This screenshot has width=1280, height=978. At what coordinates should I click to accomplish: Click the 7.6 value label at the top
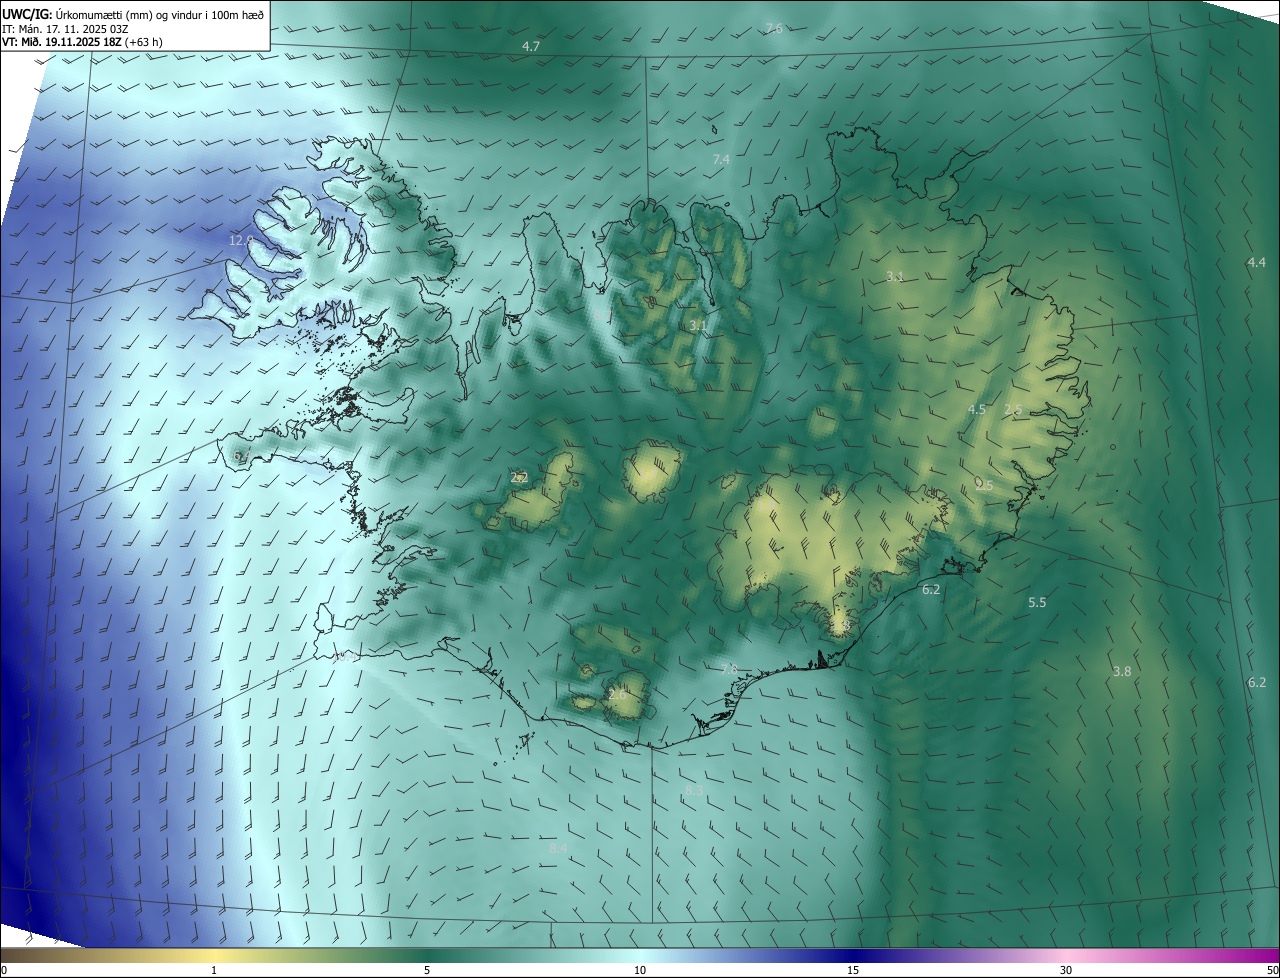774,28
